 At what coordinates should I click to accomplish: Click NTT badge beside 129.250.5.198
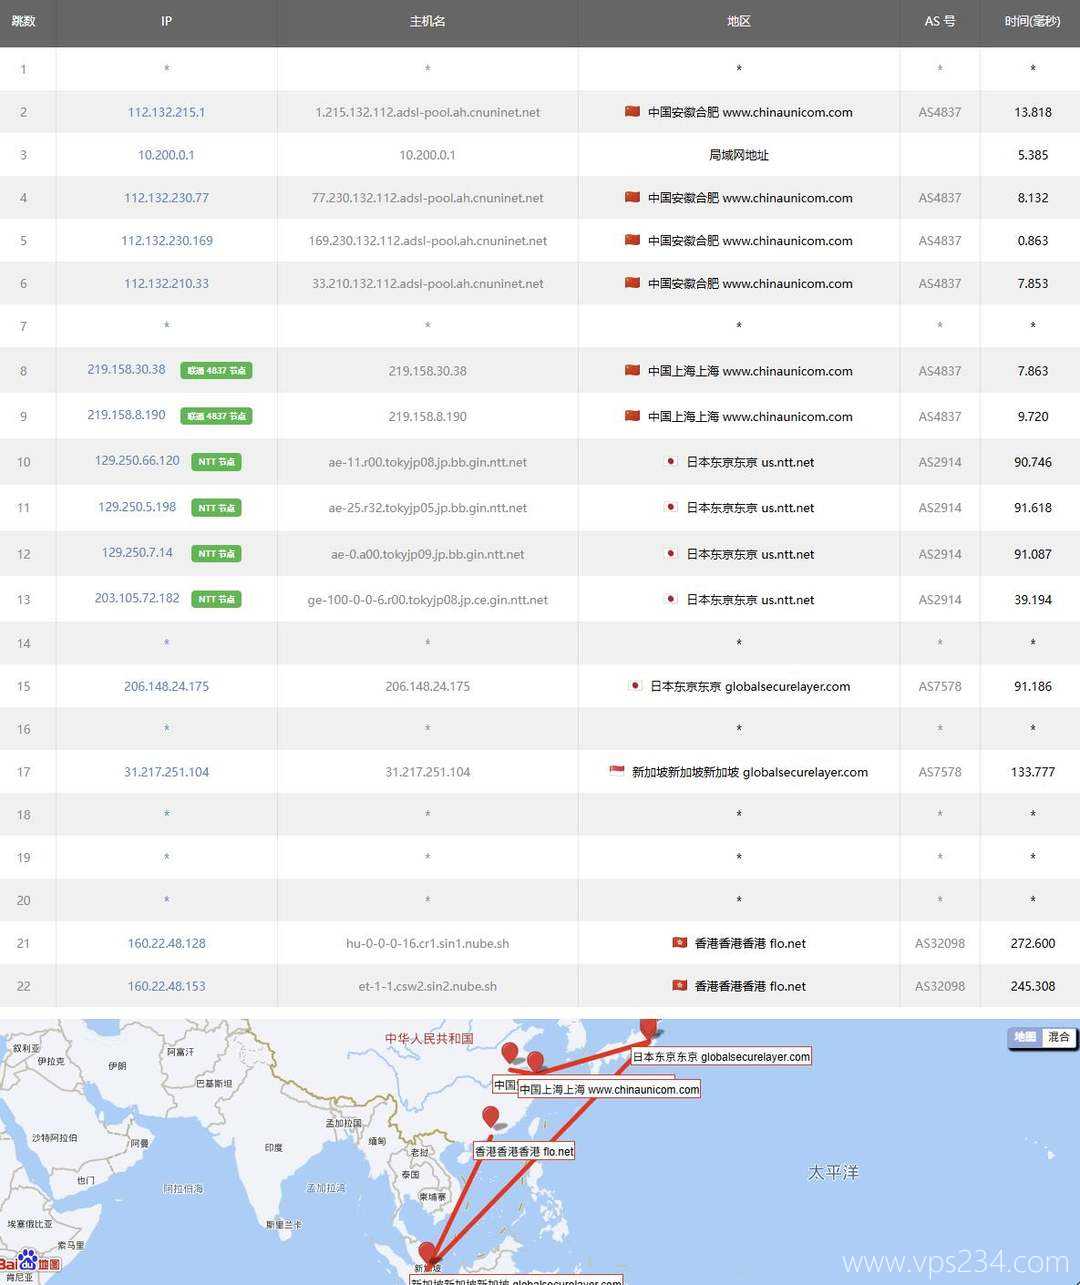[216, 508]
